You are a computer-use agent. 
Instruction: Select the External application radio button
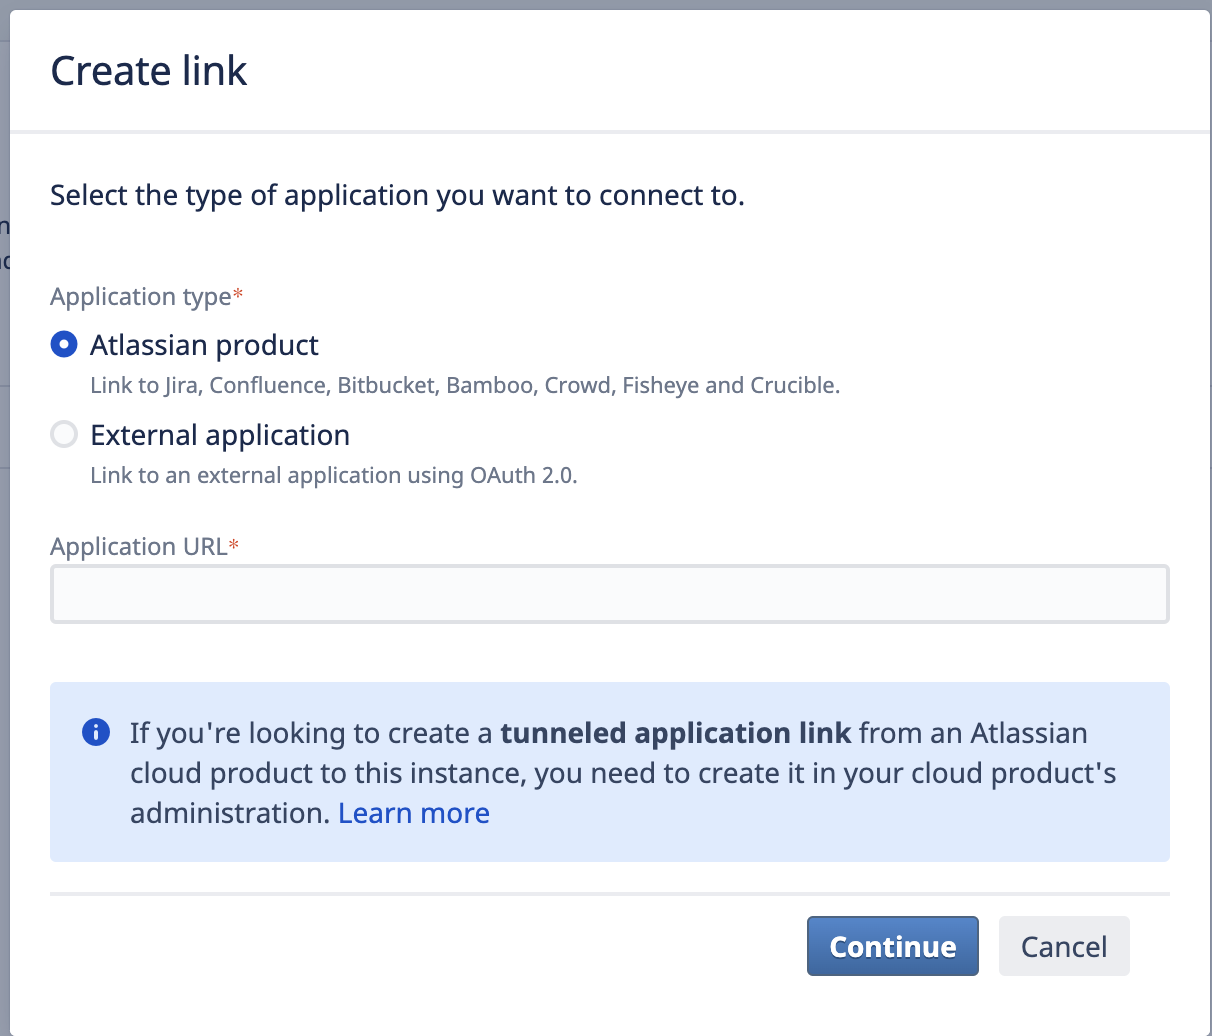[63, 434]
